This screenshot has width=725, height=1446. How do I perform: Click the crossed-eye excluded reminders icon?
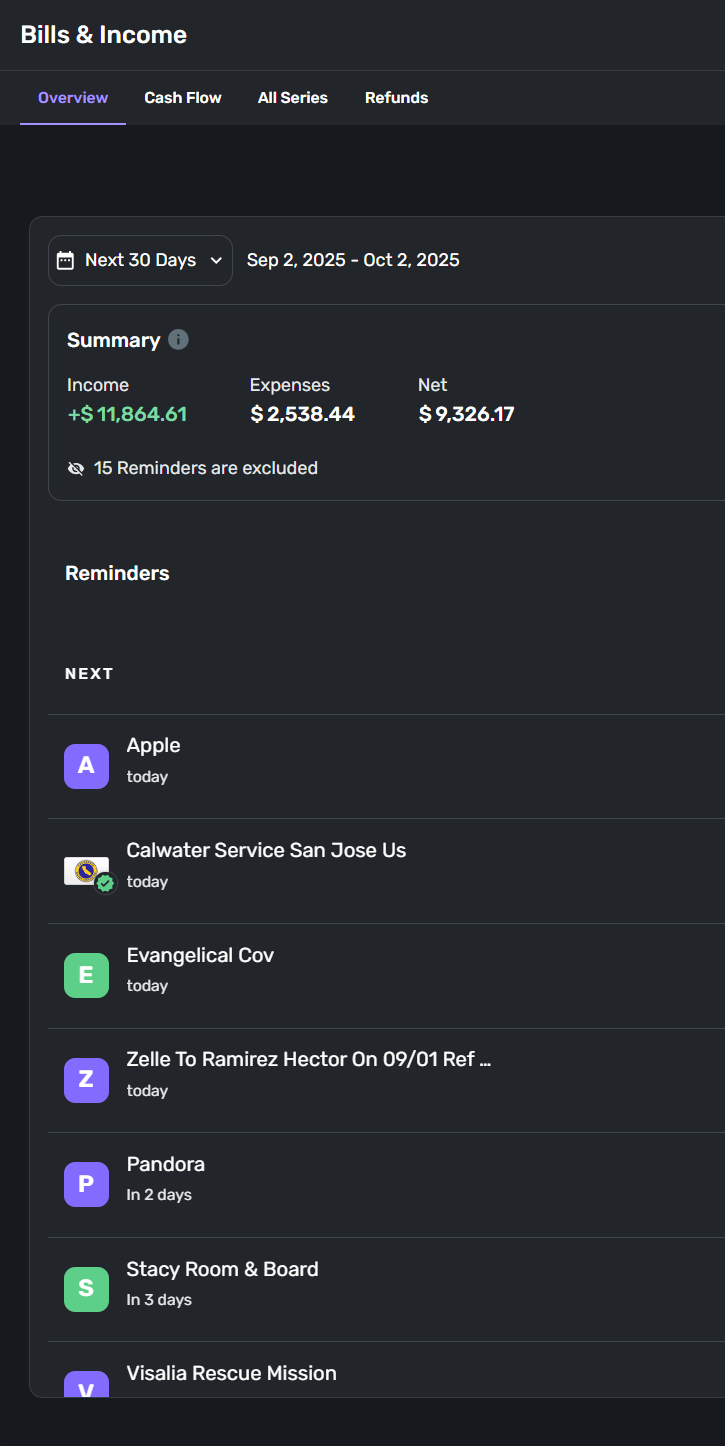click(76, 468)
